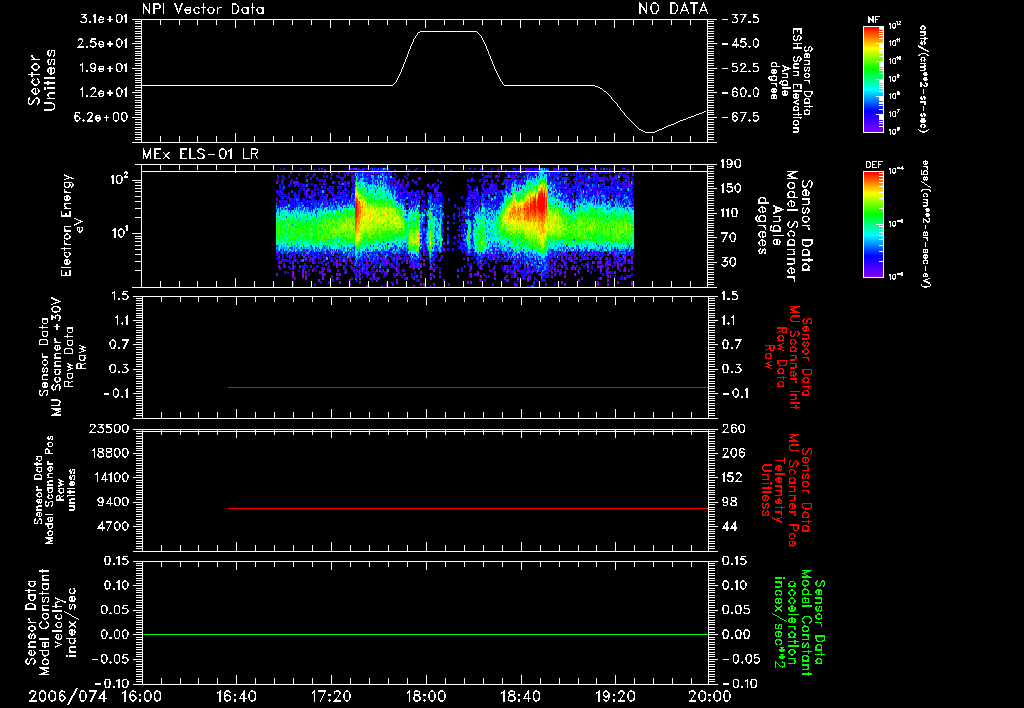Image resolution: width=1024 pixels, height=708 pixels.
Task: Click the 17:20 time axis label
Action: click(x=332, y=696)
